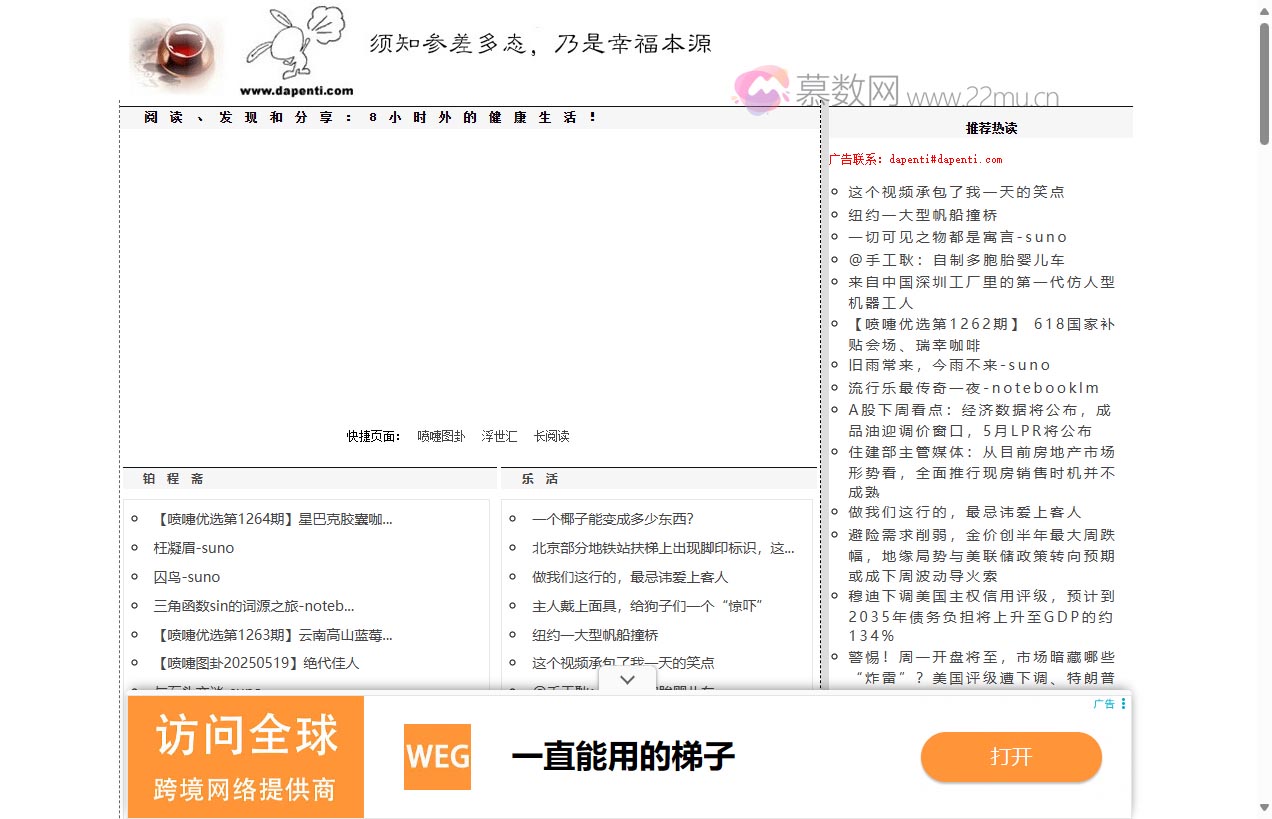Open the 浮世汇 quick page
1272x819 pixels.
(500, 435)
